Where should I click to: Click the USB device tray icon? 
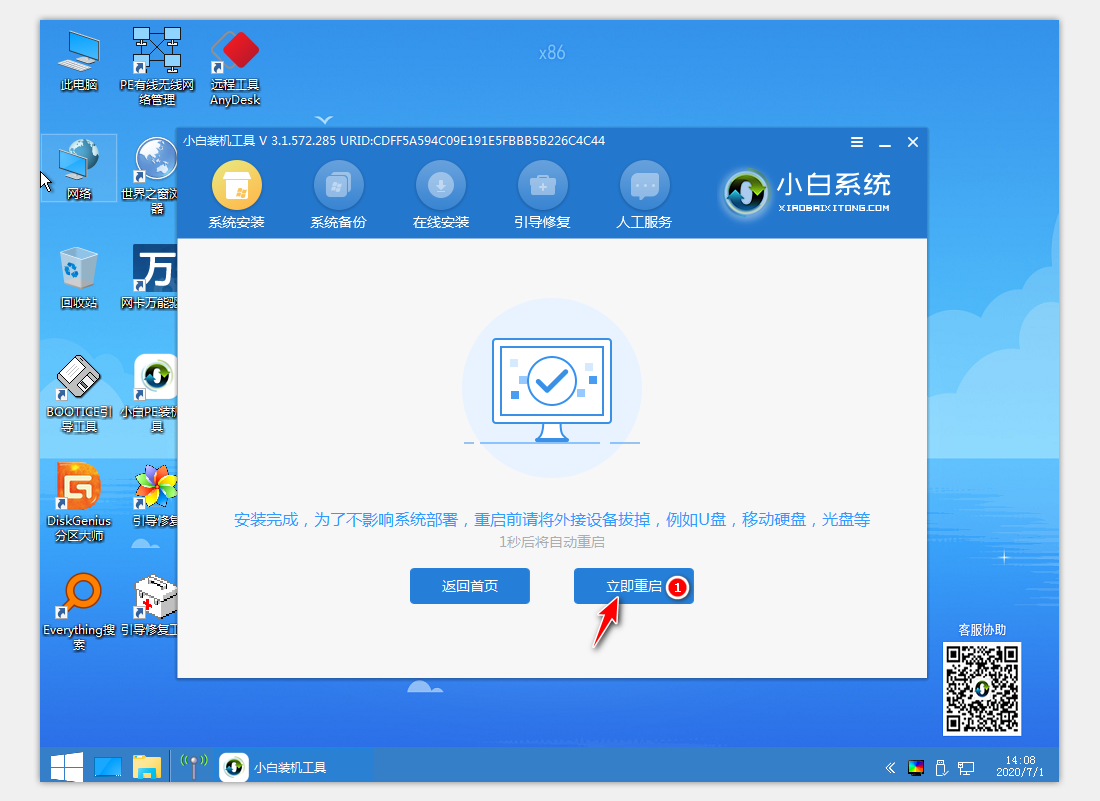pos(941,768)
